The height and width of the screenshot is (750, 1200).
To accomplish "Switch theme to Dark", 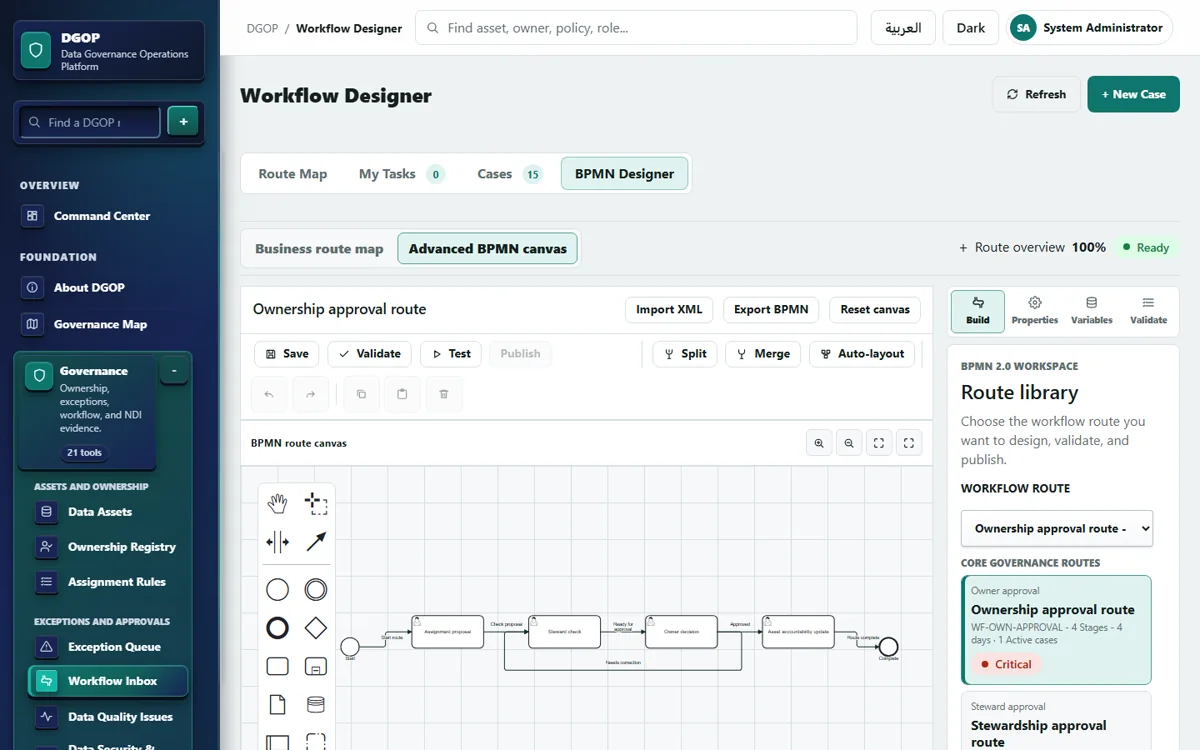I will [x=971, y=28].
